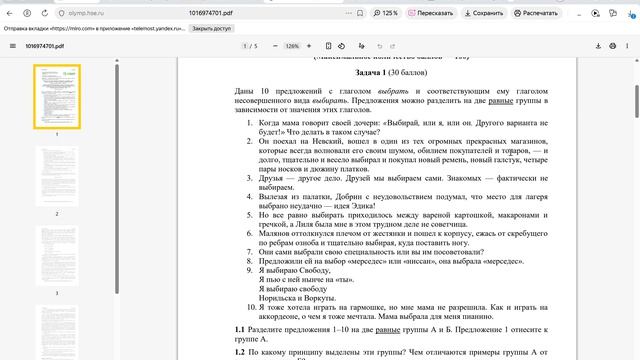Screen dimensions: 640x360
Task: Toggle the PDF sidebar with the hamburger icon
Action: [x=13, y=46]
